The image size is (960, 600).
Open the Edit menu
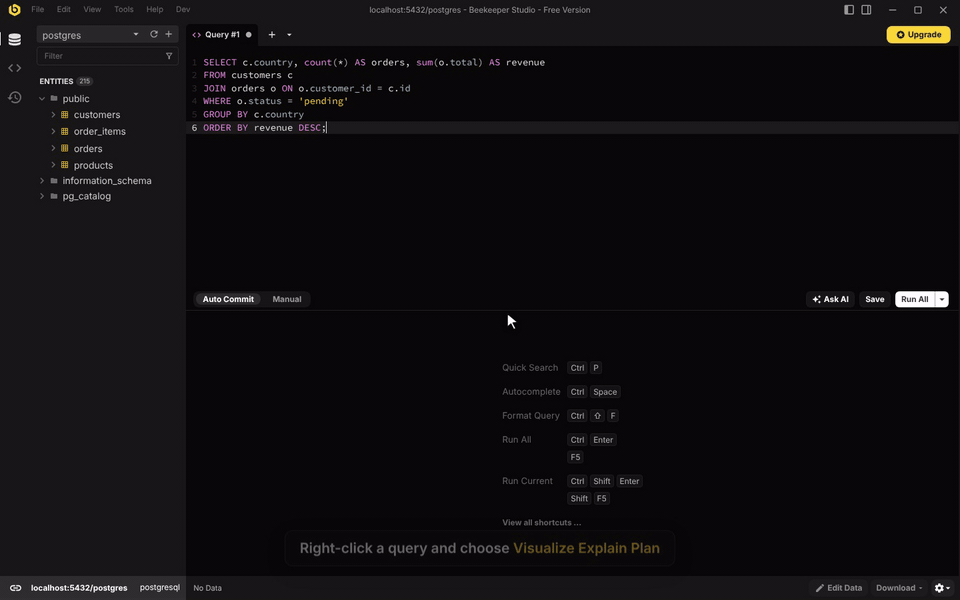pyautogui.click(x=64, y=9)
